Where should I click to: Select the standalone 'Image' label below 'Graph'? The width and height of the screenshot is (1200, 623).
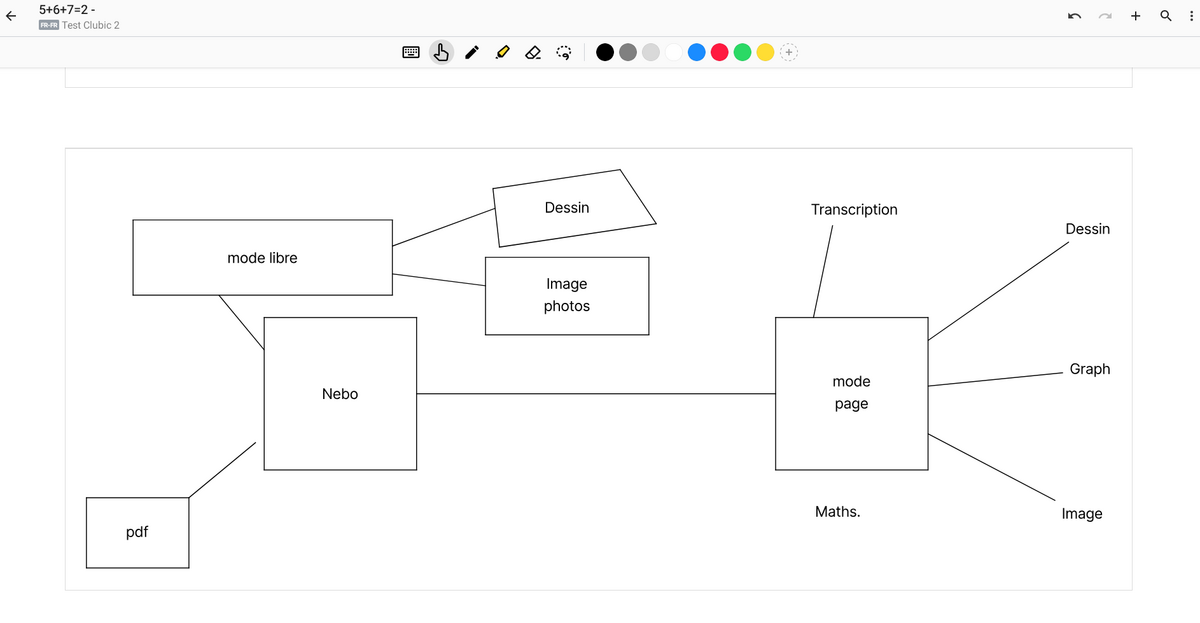point(1082,514)
